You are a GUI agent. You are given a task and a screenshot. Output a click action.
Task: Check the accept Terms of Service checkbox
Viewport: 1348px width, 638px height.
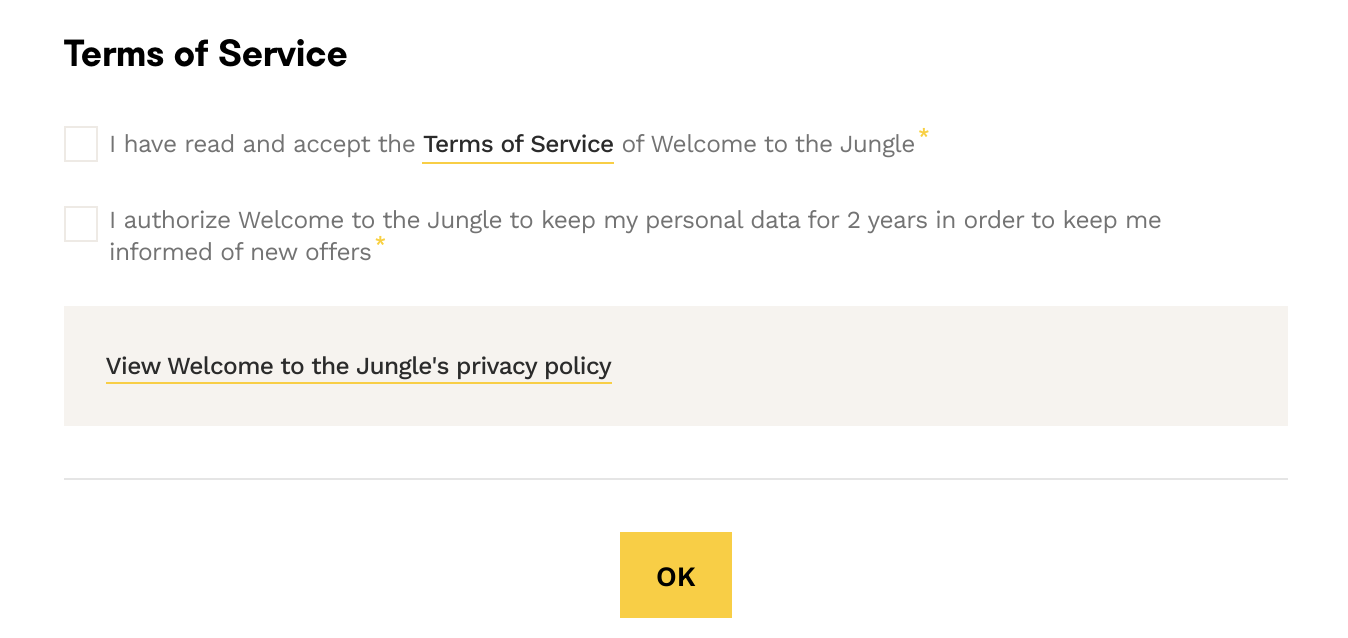tap(81, 144)
